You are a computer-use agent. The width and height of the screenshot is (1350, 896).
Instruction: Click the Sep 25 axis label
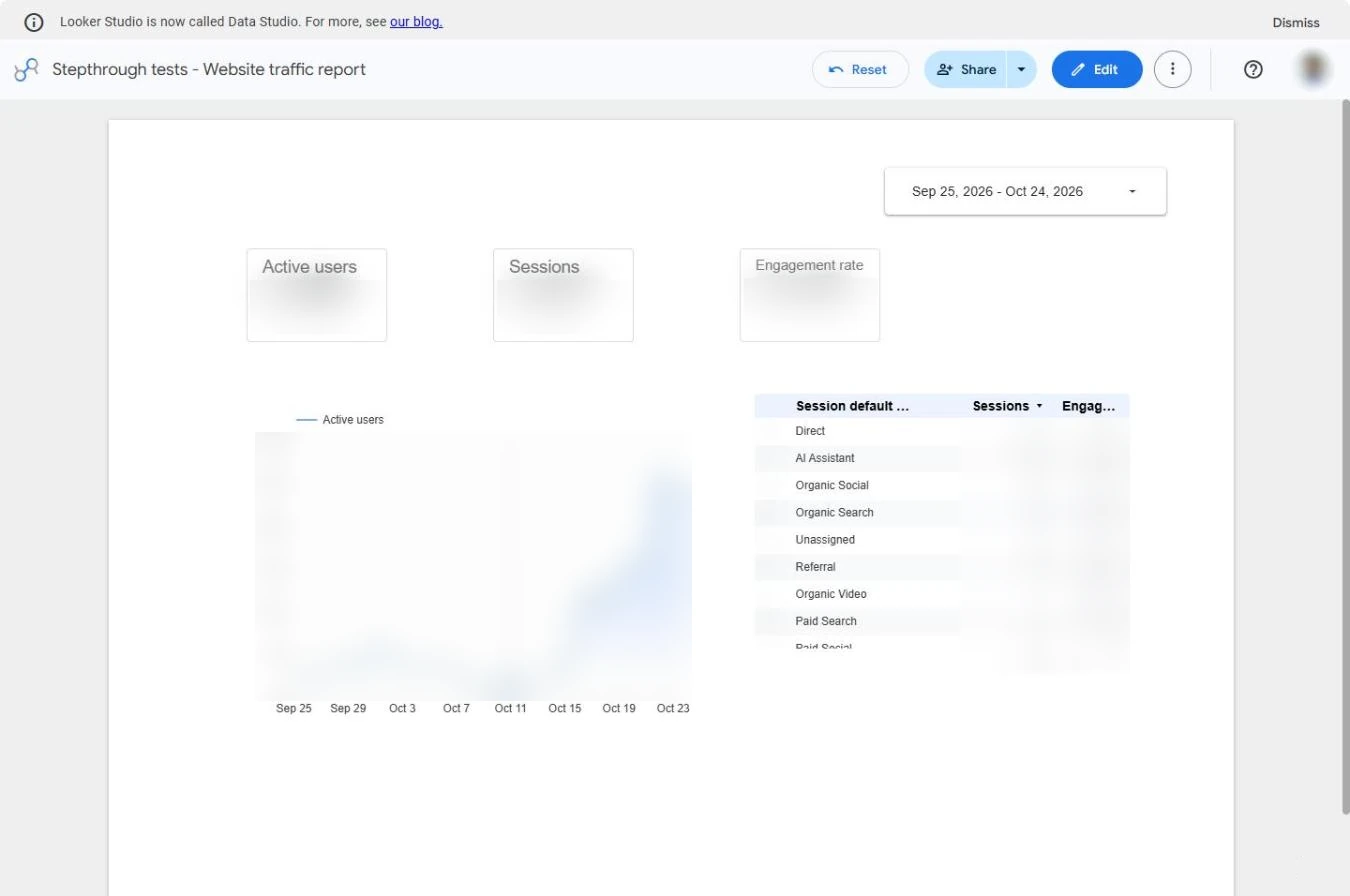coord(294,708)
